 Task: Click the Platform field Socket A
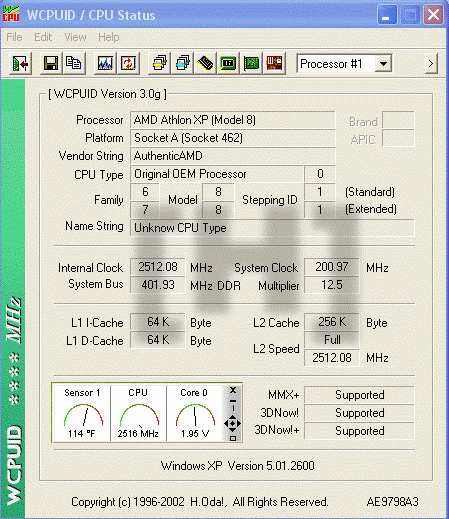232,138
